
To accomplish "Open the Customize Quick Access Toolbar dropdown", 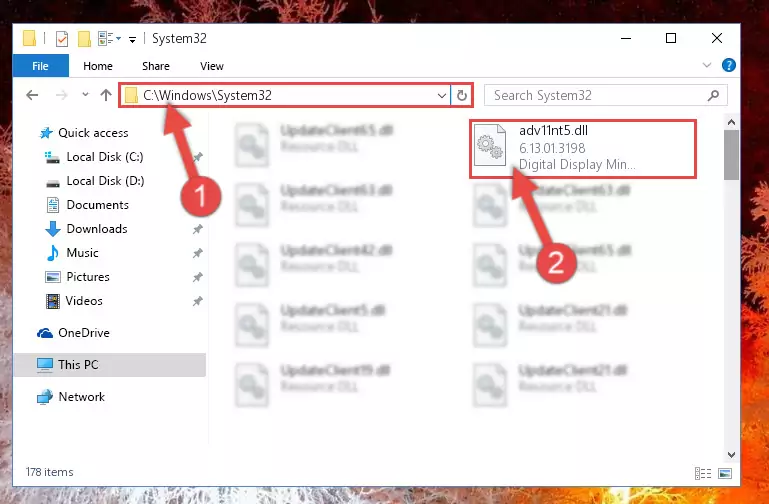I will 132,39.
